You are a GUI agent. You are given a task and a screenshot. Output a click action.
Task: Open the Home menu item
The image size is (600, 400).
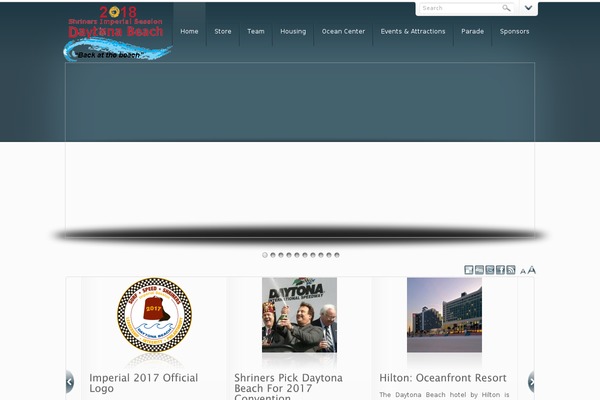pos(189,31)
